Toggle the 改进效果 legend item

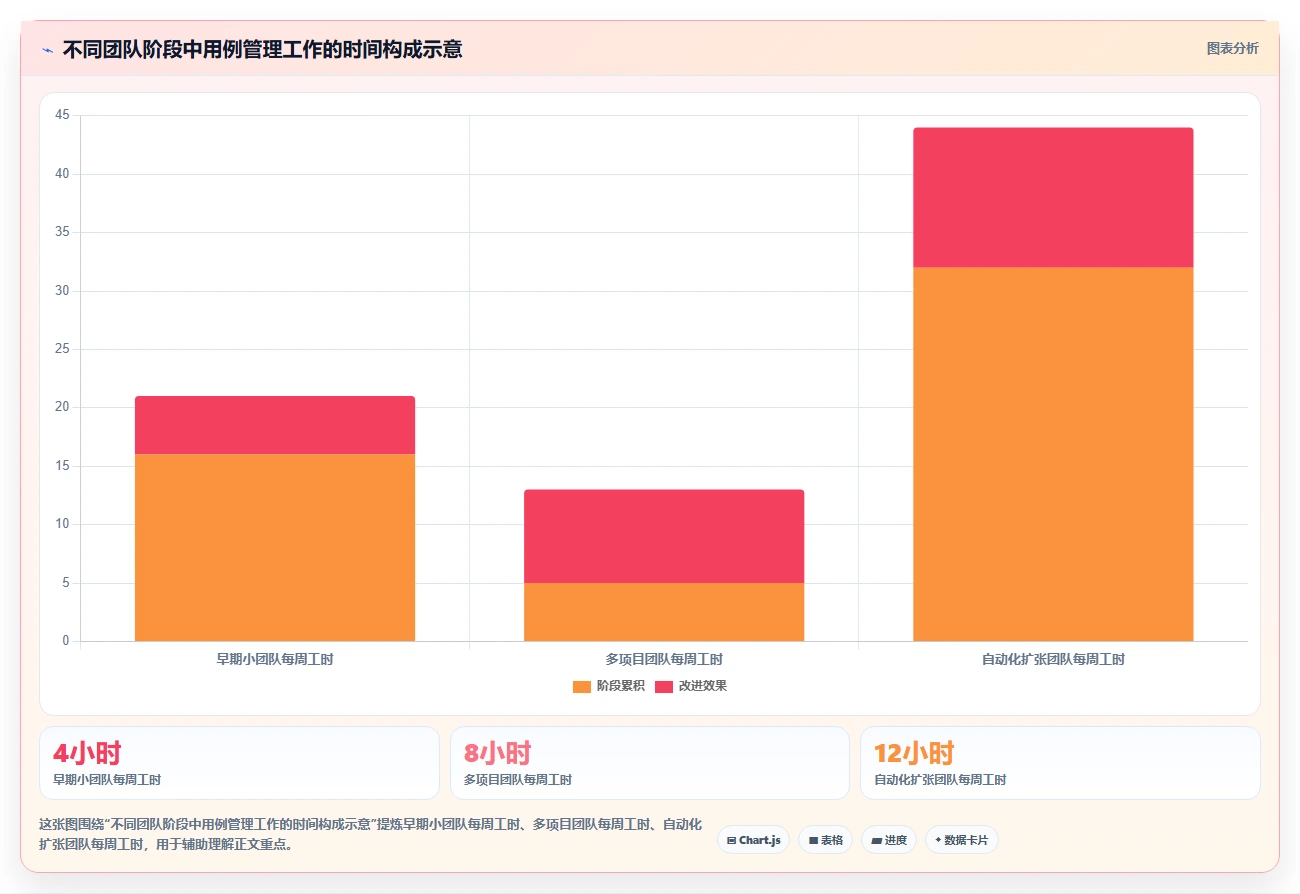tap(690, 686)
